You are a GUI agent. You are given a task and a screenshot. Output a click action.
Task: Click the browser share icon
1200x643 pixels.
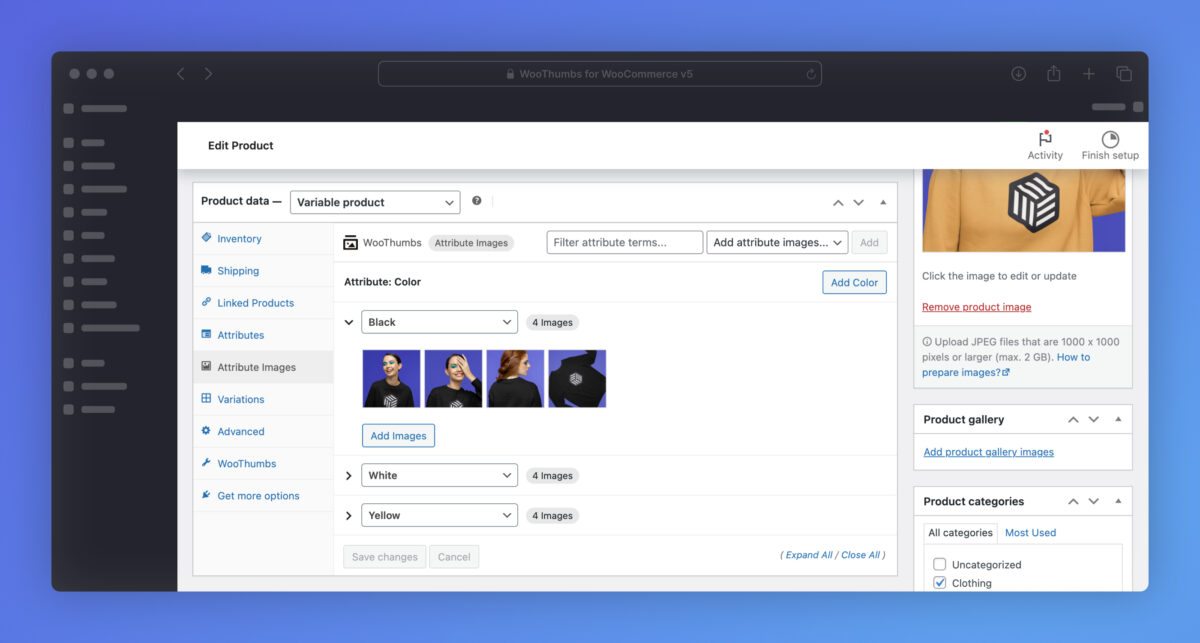(x=1053, y=74)
